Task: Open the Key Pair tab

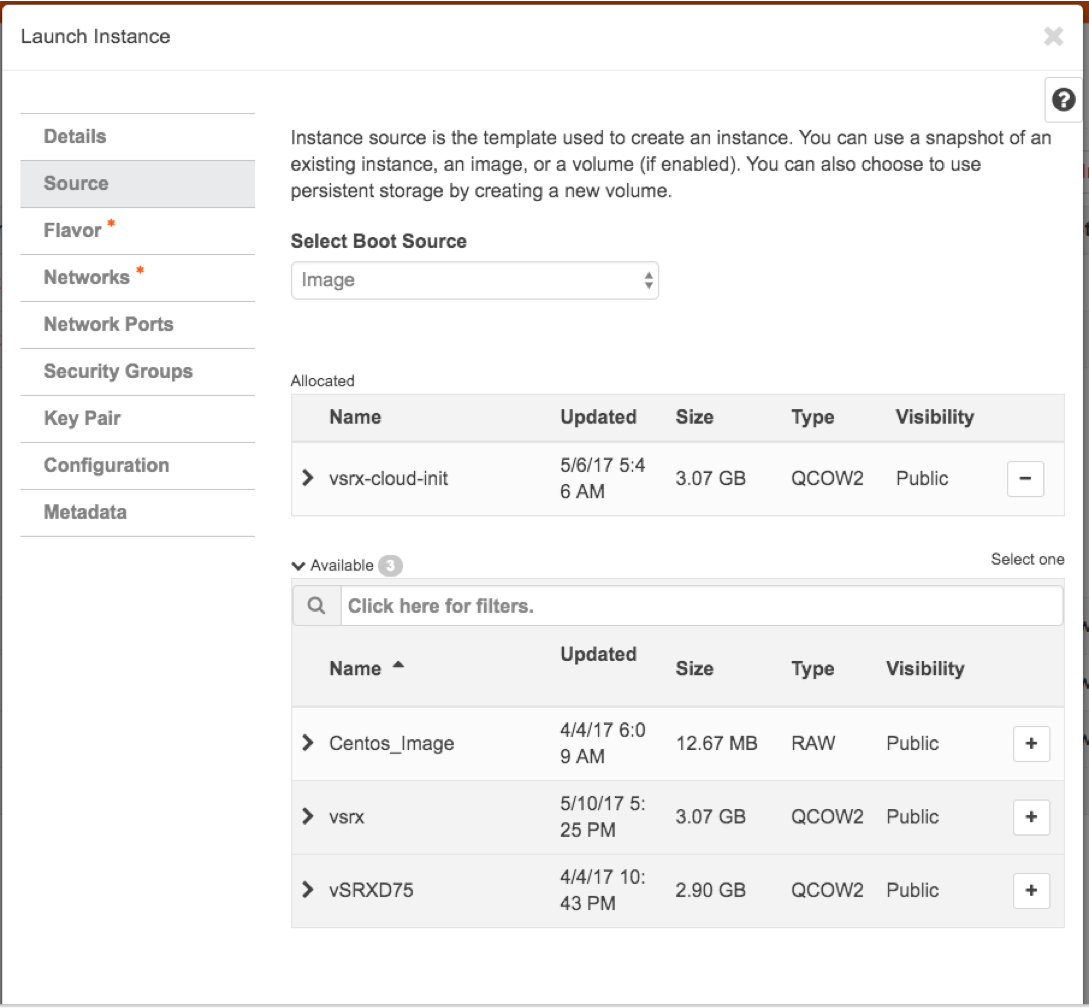Action: tap(82, 418)
